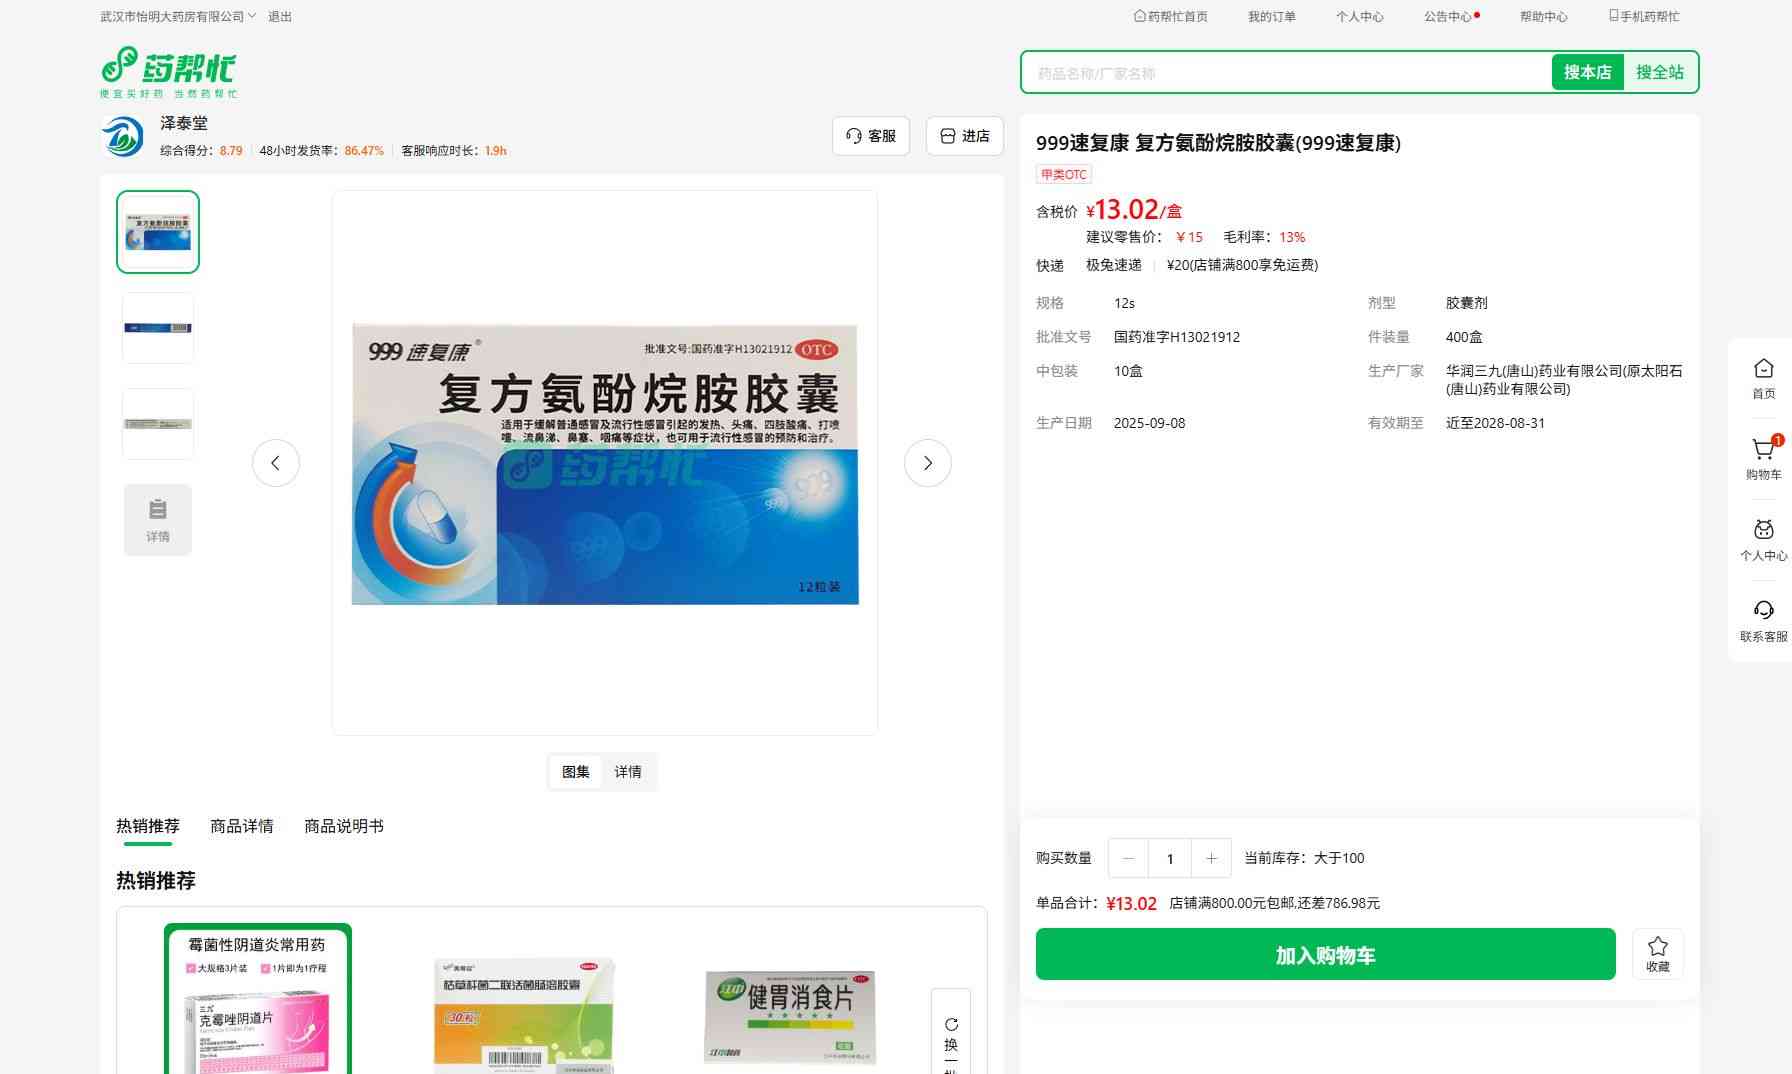Switch gallery view to 图集
1792x1074 pixels.
pos(576,772)
